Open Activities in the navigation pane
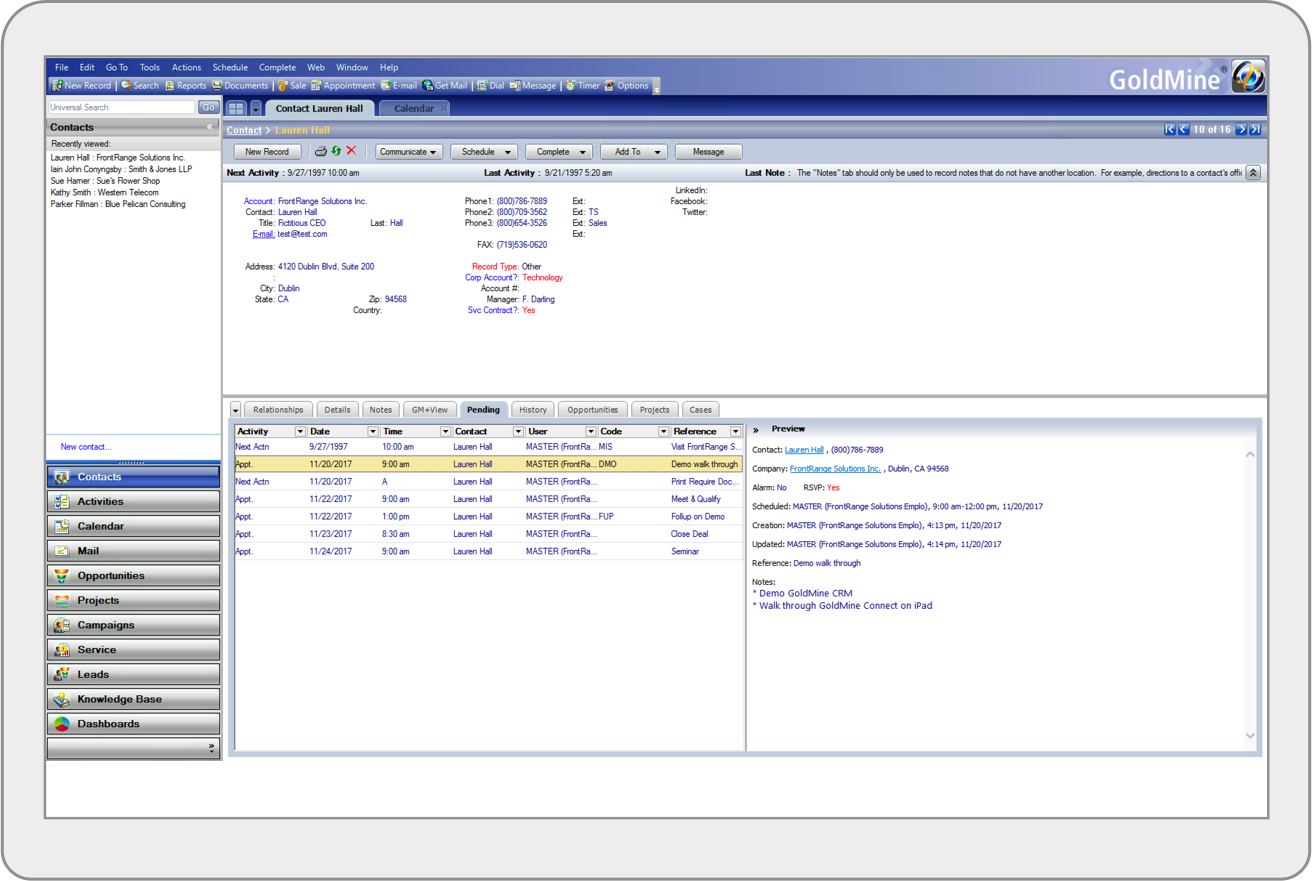 coord(133,502)
